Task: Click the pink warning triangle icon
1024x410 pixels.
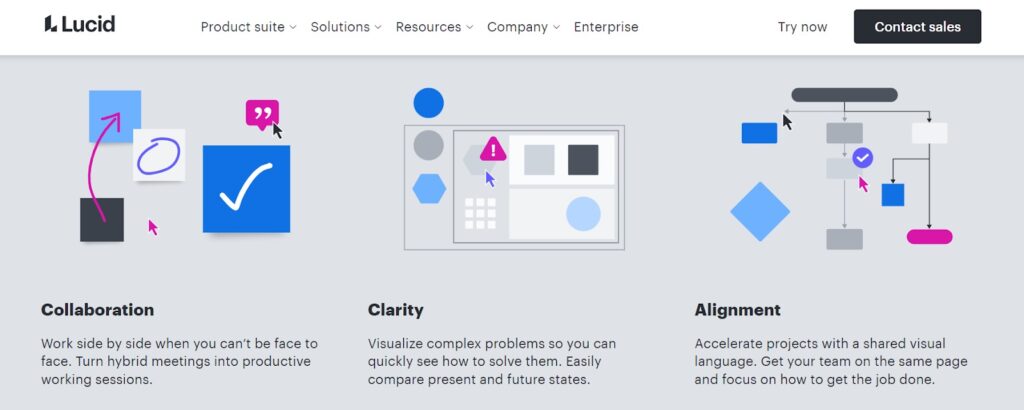Action: 493,149
